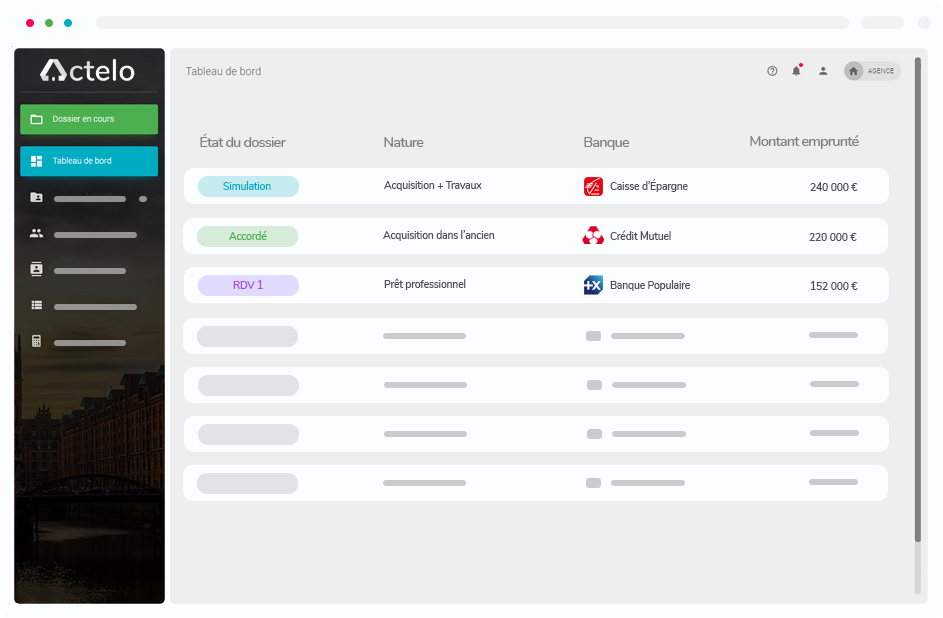This screenshot has height=618, width=943.
Task: Open Dossier en cours menu
Action: 89,119
